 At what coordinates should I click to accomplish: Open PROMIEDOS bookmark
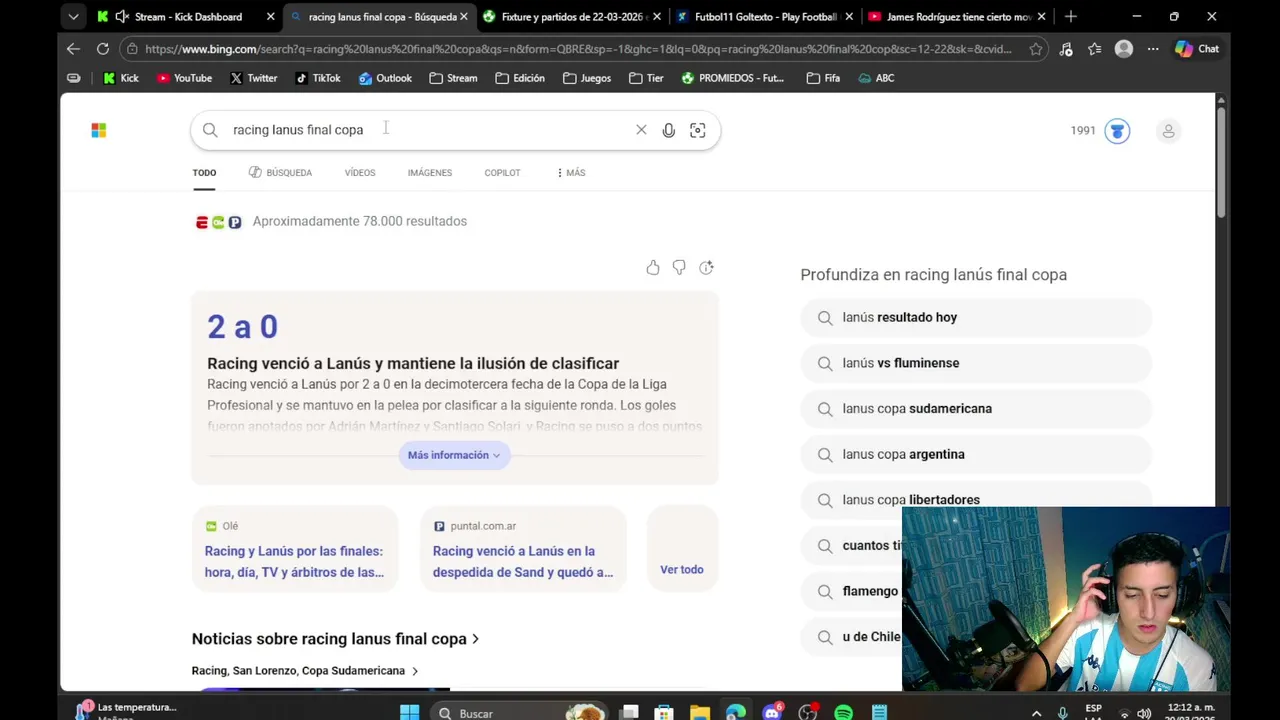coord(733,78)
